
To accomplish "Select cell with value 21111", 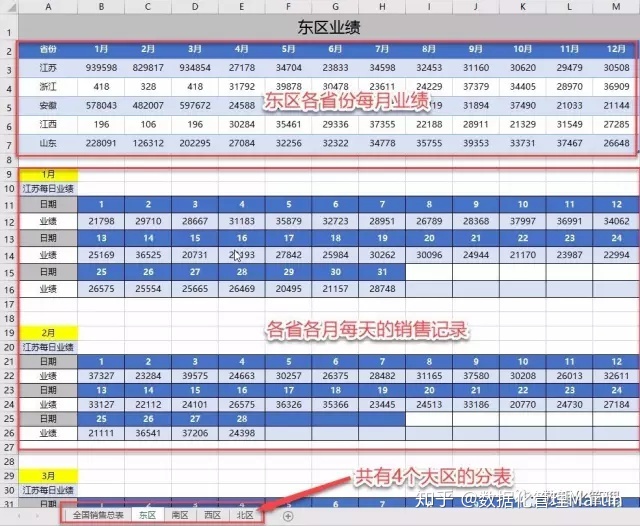I will point(101,433).
